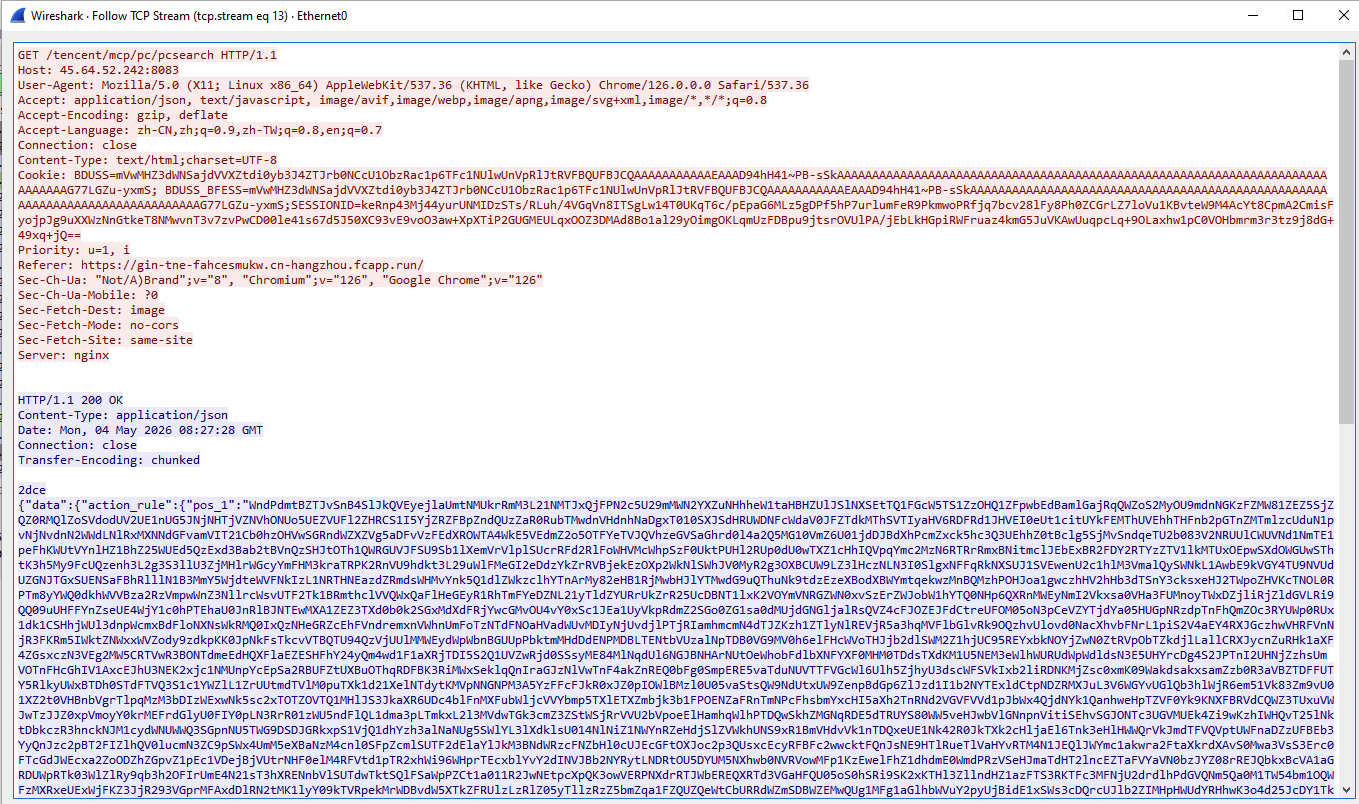
Task: Click the GET /tencent/mcp/pc/pcsearch request line
Action: pyautogui.click(x=147, y=55)
